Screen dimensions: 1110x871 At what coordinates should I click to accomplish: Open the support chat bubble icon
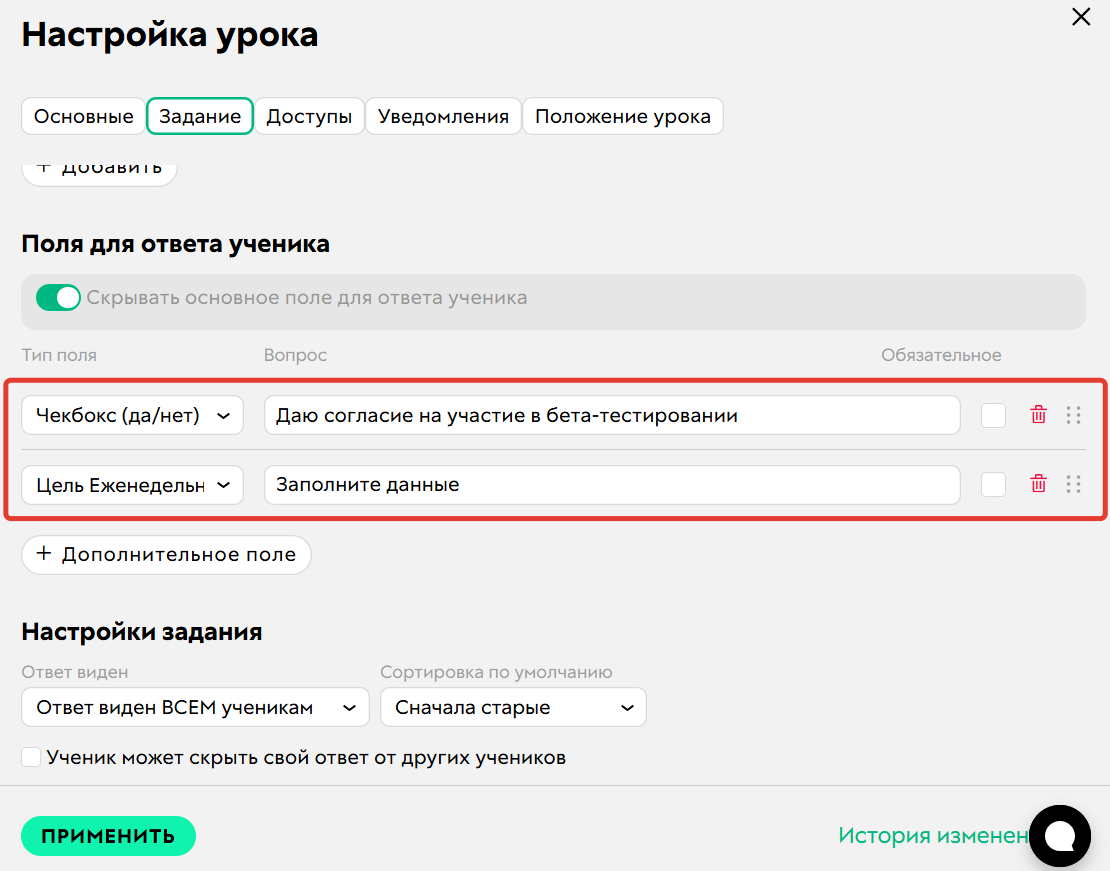pyautogui.click(x=1060, y=836)
